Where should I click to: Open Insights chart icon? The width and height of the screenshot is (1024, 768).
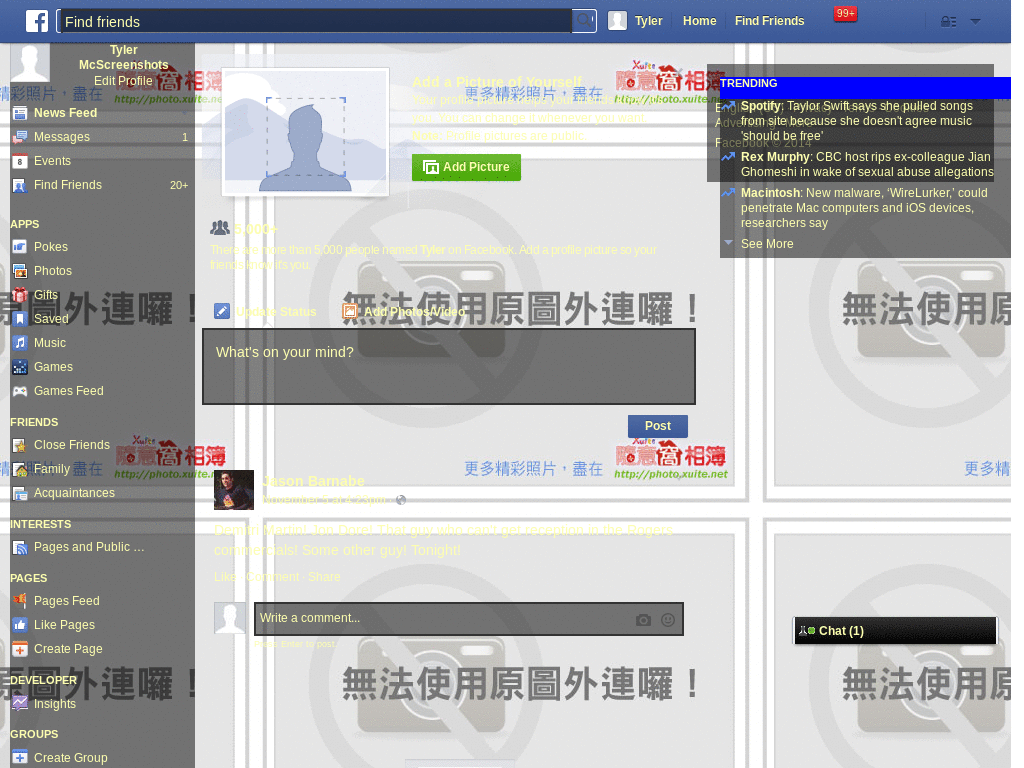tap(20, 704)
